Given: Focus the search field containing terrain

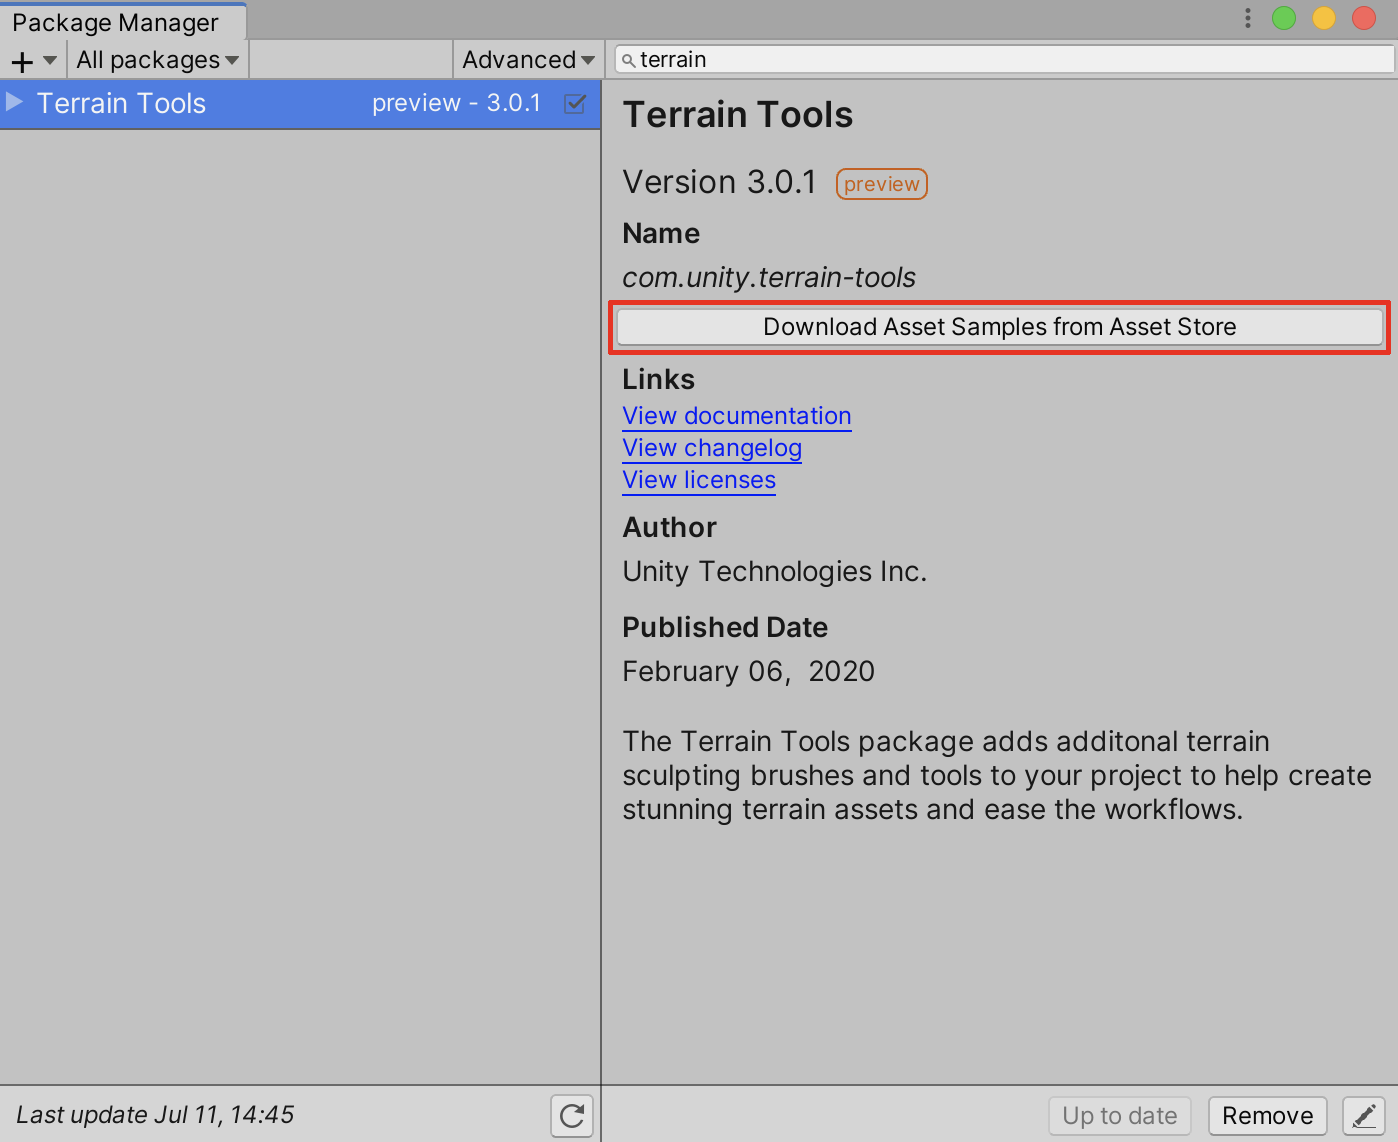Looking at the screenshot, I should 1004,60.
